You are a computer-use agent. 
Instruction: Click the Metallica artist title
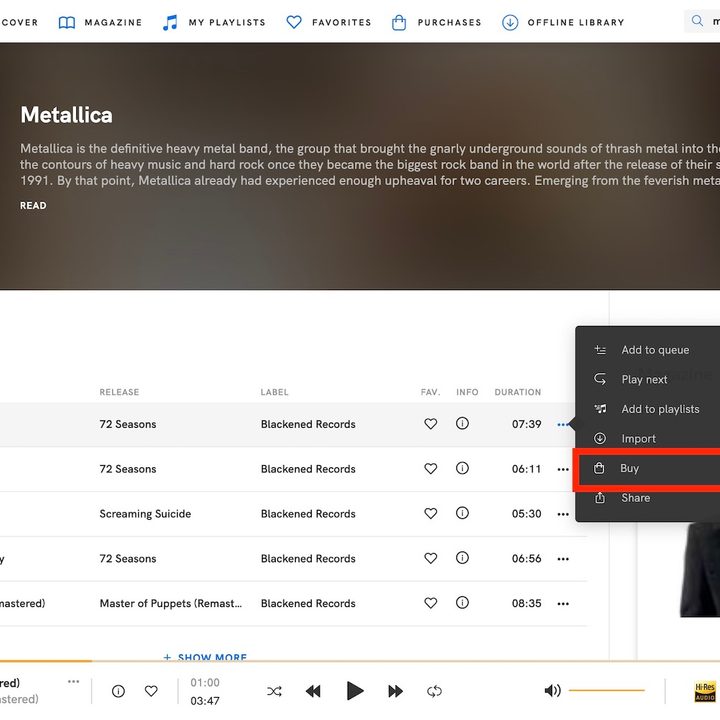tap(67, 115)
